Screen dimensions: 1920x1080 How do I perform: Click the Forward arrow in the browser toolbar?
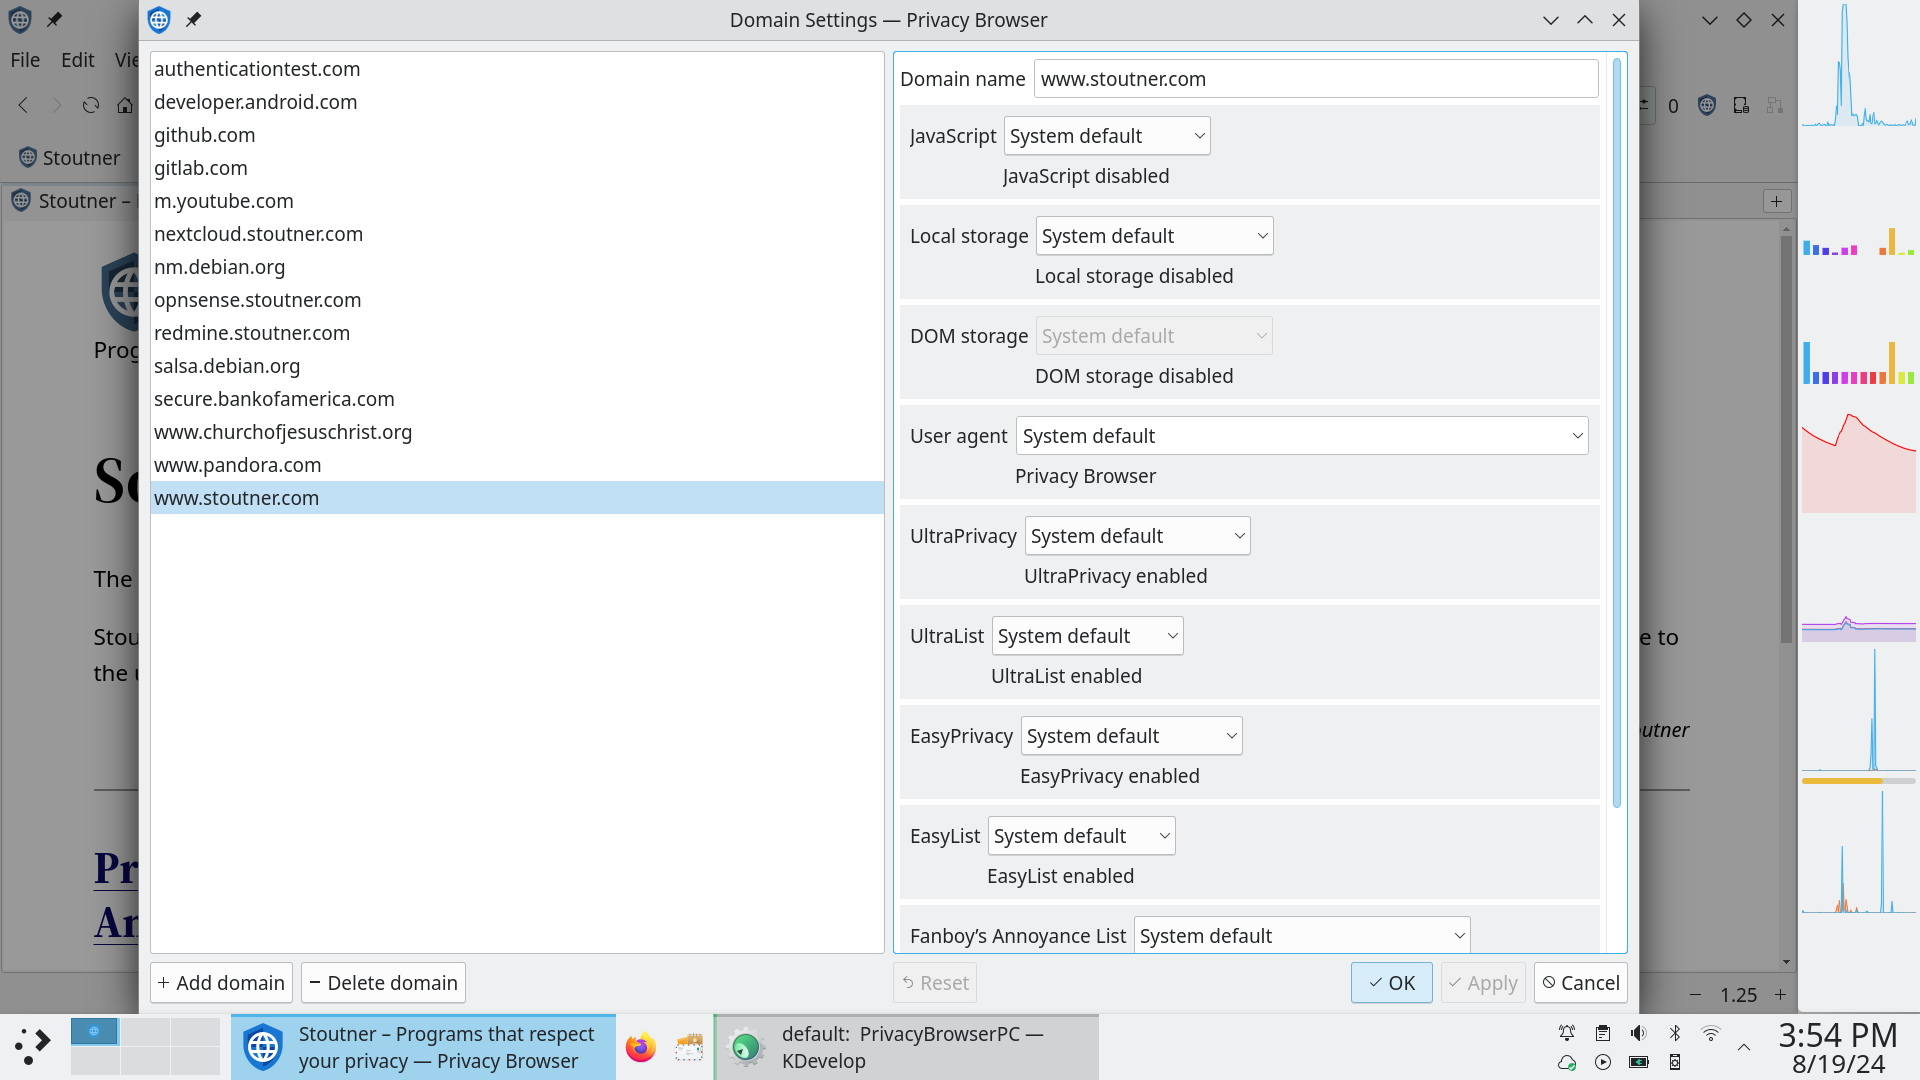click(x=57, y=105)
